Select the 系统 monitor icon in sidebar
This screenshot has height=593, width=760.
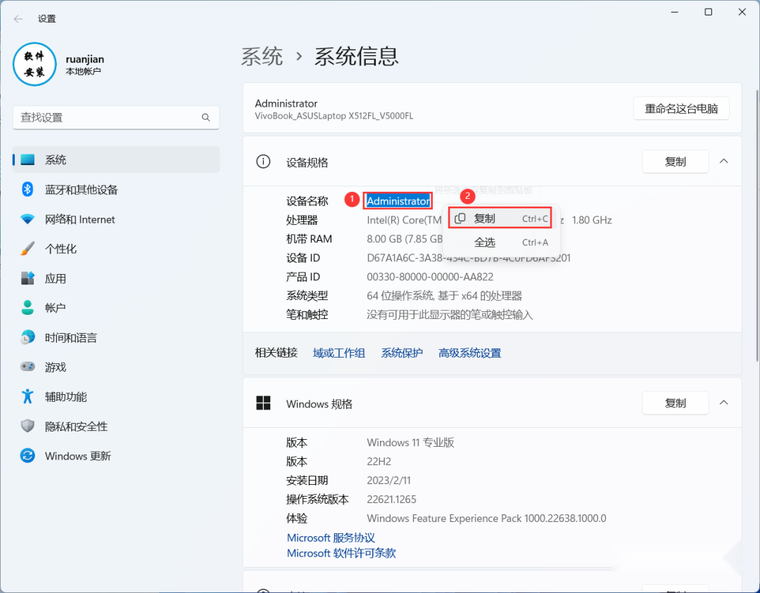pos(28,160)
